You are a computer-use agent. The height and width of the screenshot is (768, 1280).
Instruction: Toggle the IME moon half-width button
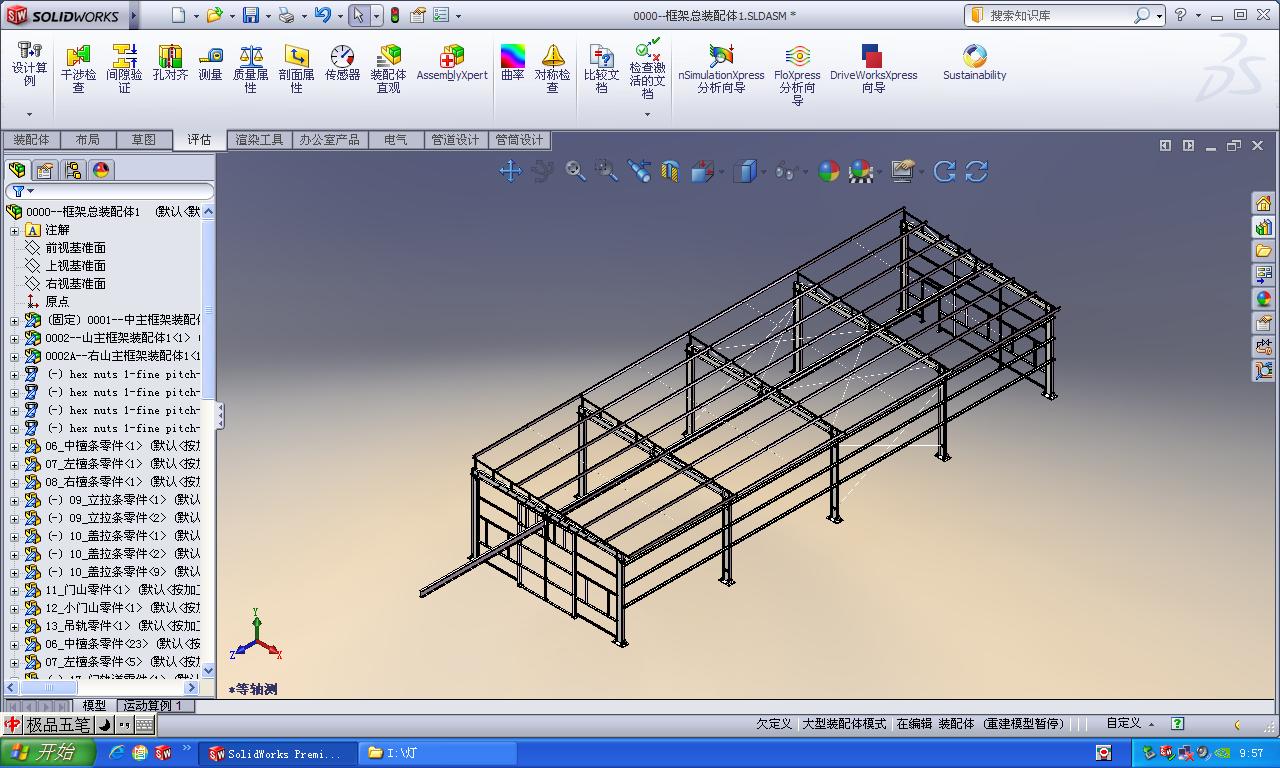point(105,725)
